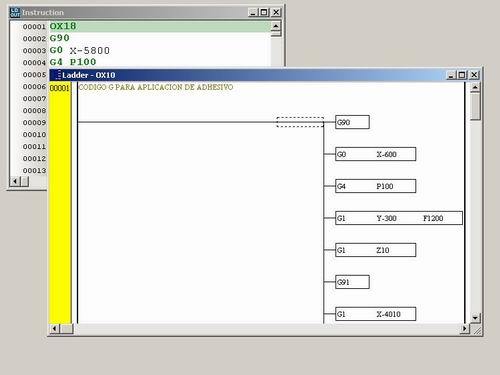Select the G1 Y-300 F1200 block
The image size is (500, 375).
399,218
